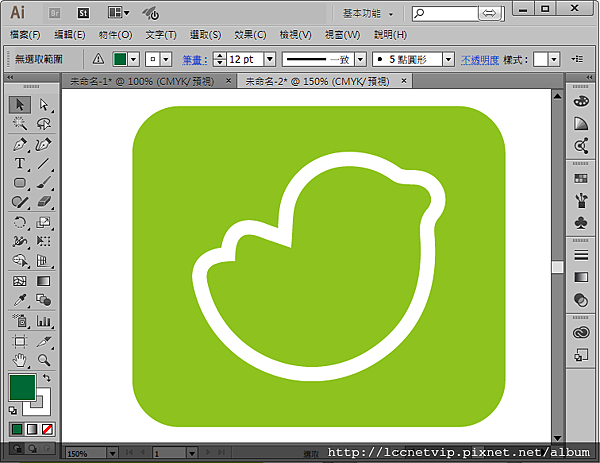Click the white stroke swatch in toolbox

tap(45, 409)
